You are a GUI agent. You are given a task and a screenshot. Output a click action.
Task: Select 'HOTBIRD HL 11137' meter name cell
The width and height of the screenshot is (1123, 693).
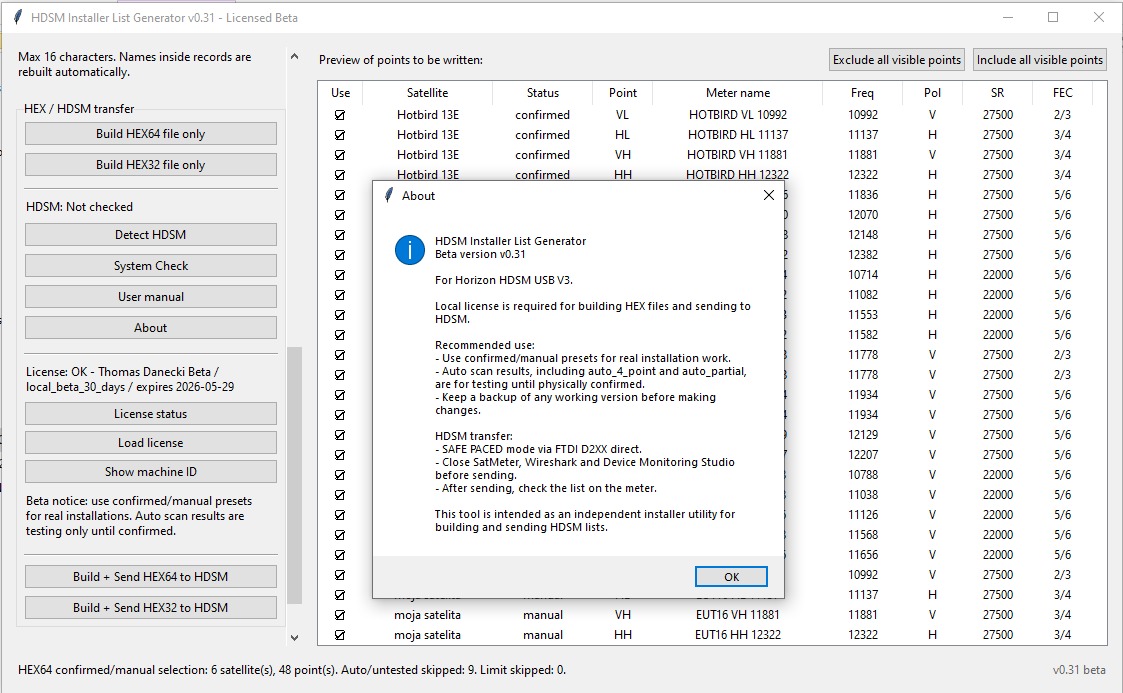coord(738,135)
